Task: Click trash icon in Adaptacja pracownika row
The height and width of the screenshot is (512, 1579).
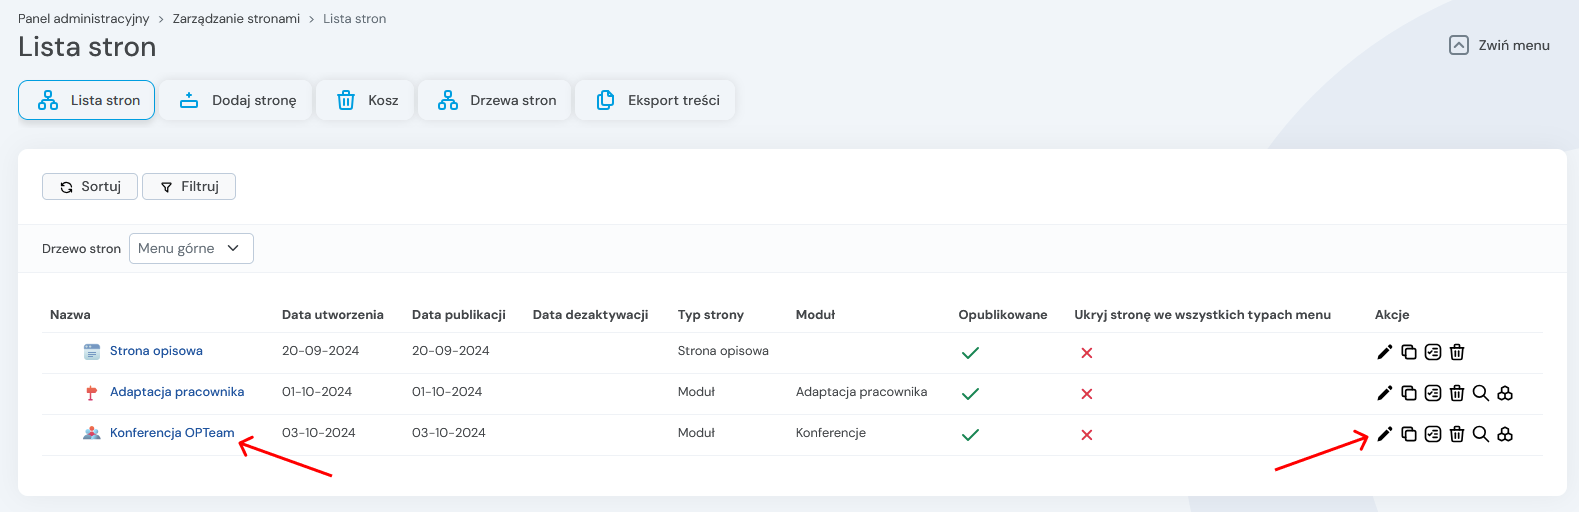Action: click(1456, 393)
